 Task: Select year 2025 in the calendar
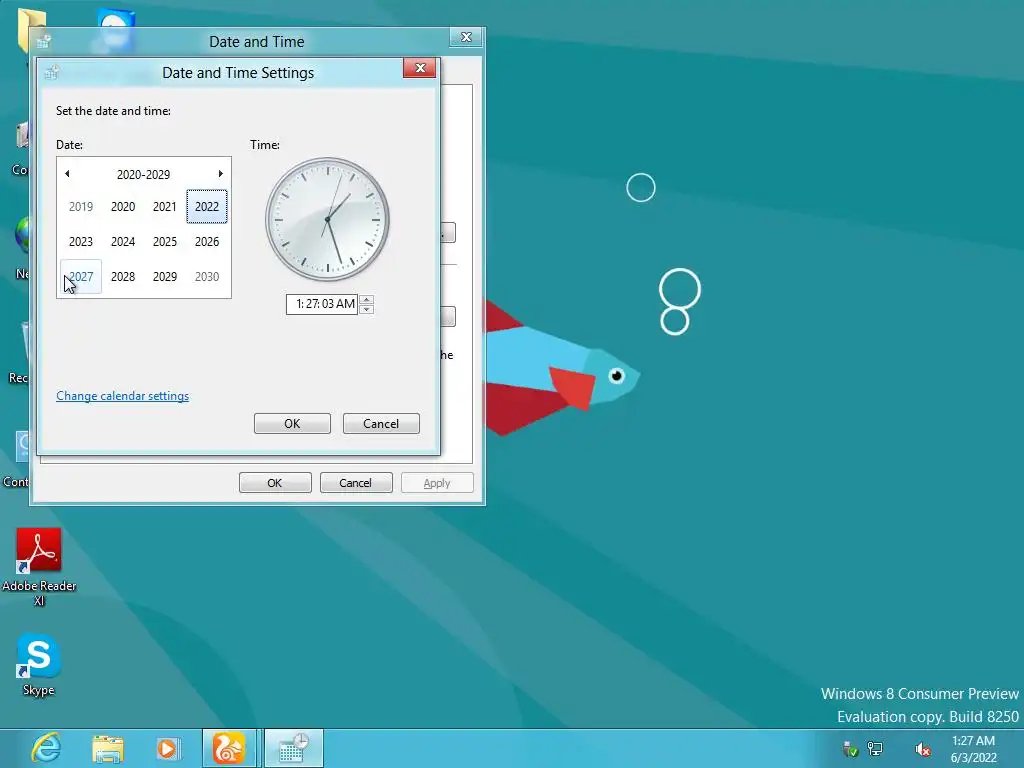pyautogui.click(x=165, y=242)
